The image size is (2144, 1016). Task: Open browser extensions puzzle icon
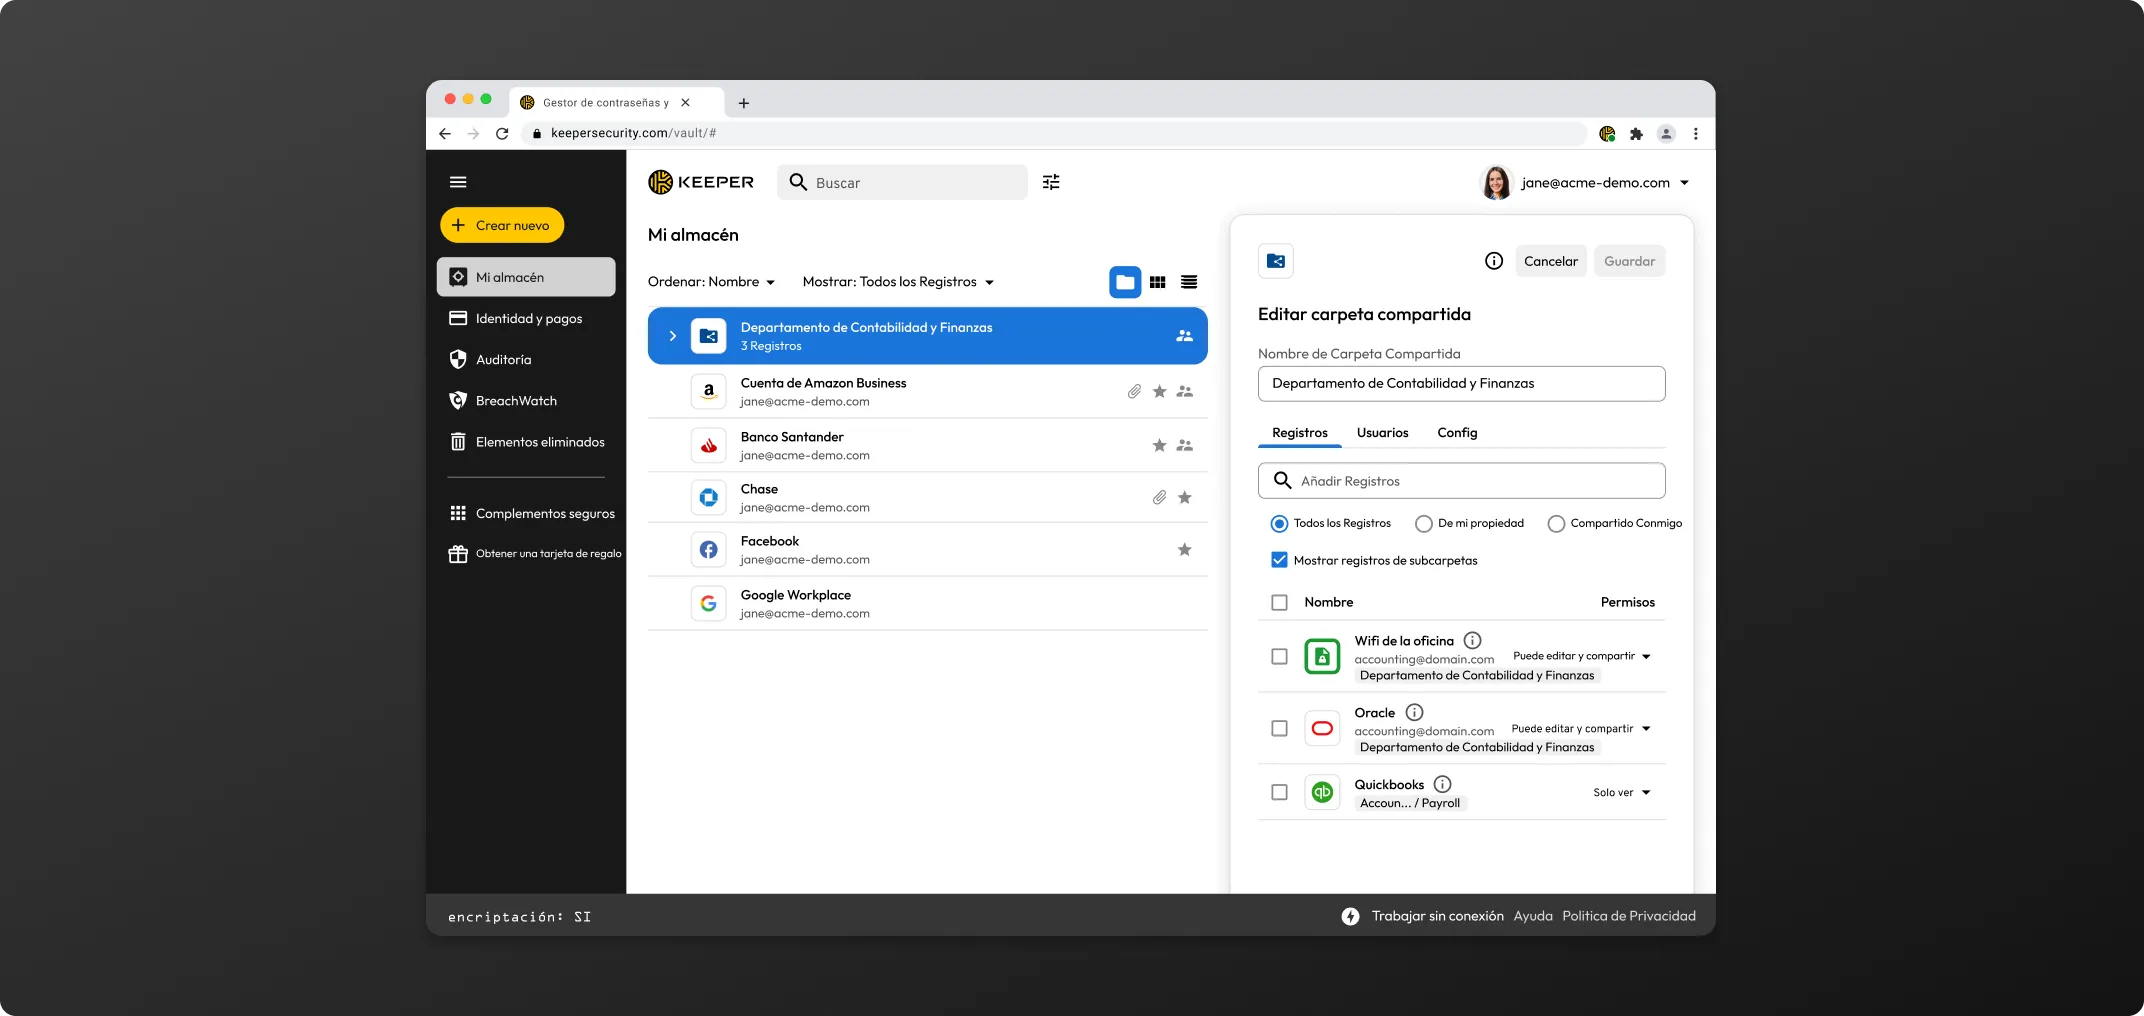pos(1636,134)
